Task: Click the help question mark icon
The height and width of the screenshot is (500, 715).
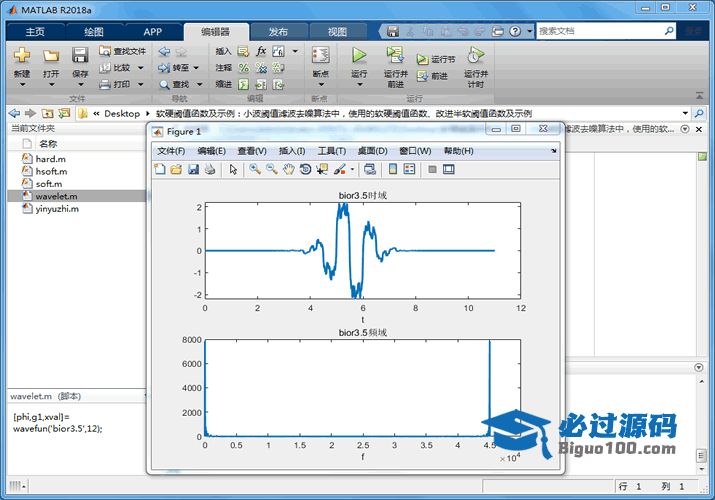Action: (x=515, y=31)
